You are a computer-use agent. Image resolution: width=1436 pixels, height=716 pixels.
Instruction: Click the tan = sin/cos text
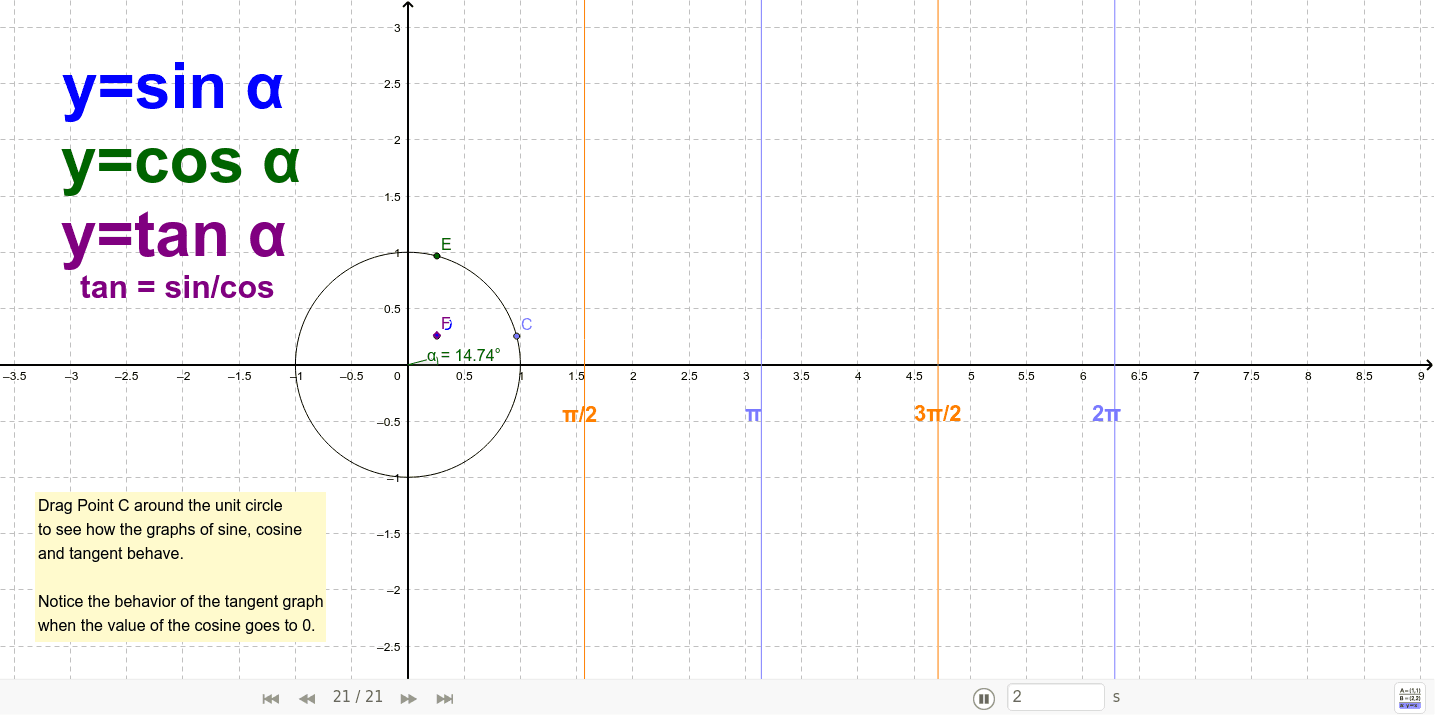coord(177,288)
